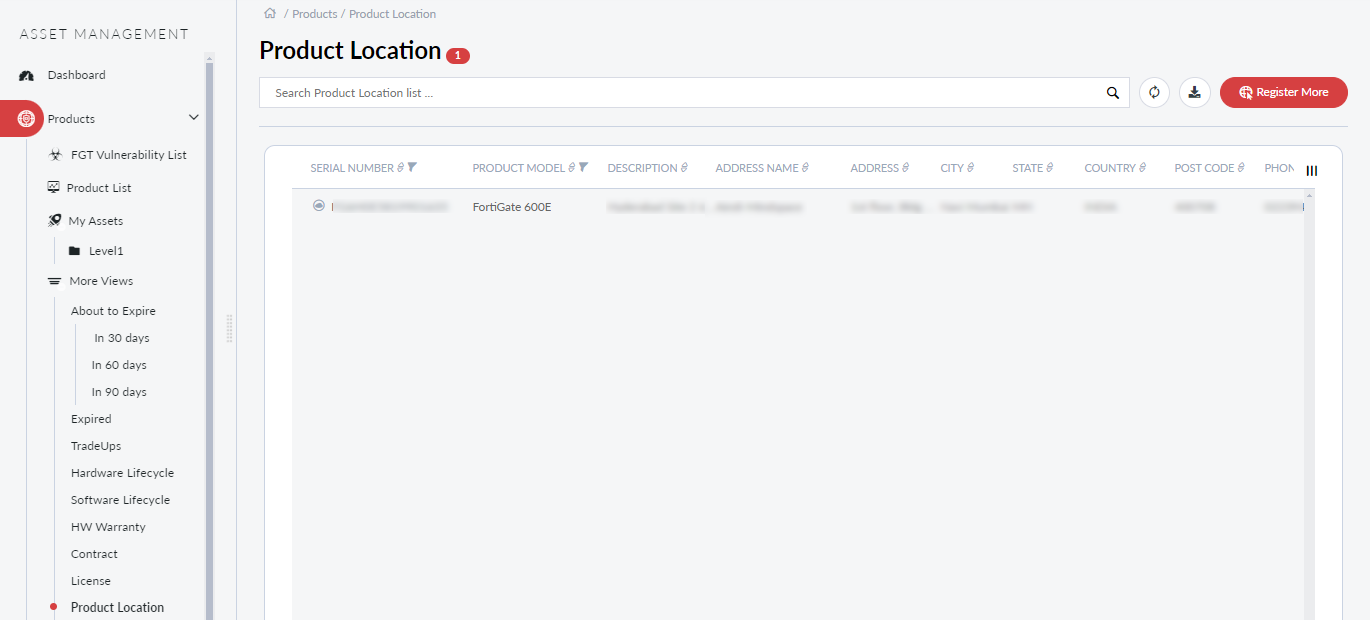Click the FortiGate 600E cell

click(x=512, y=207)
